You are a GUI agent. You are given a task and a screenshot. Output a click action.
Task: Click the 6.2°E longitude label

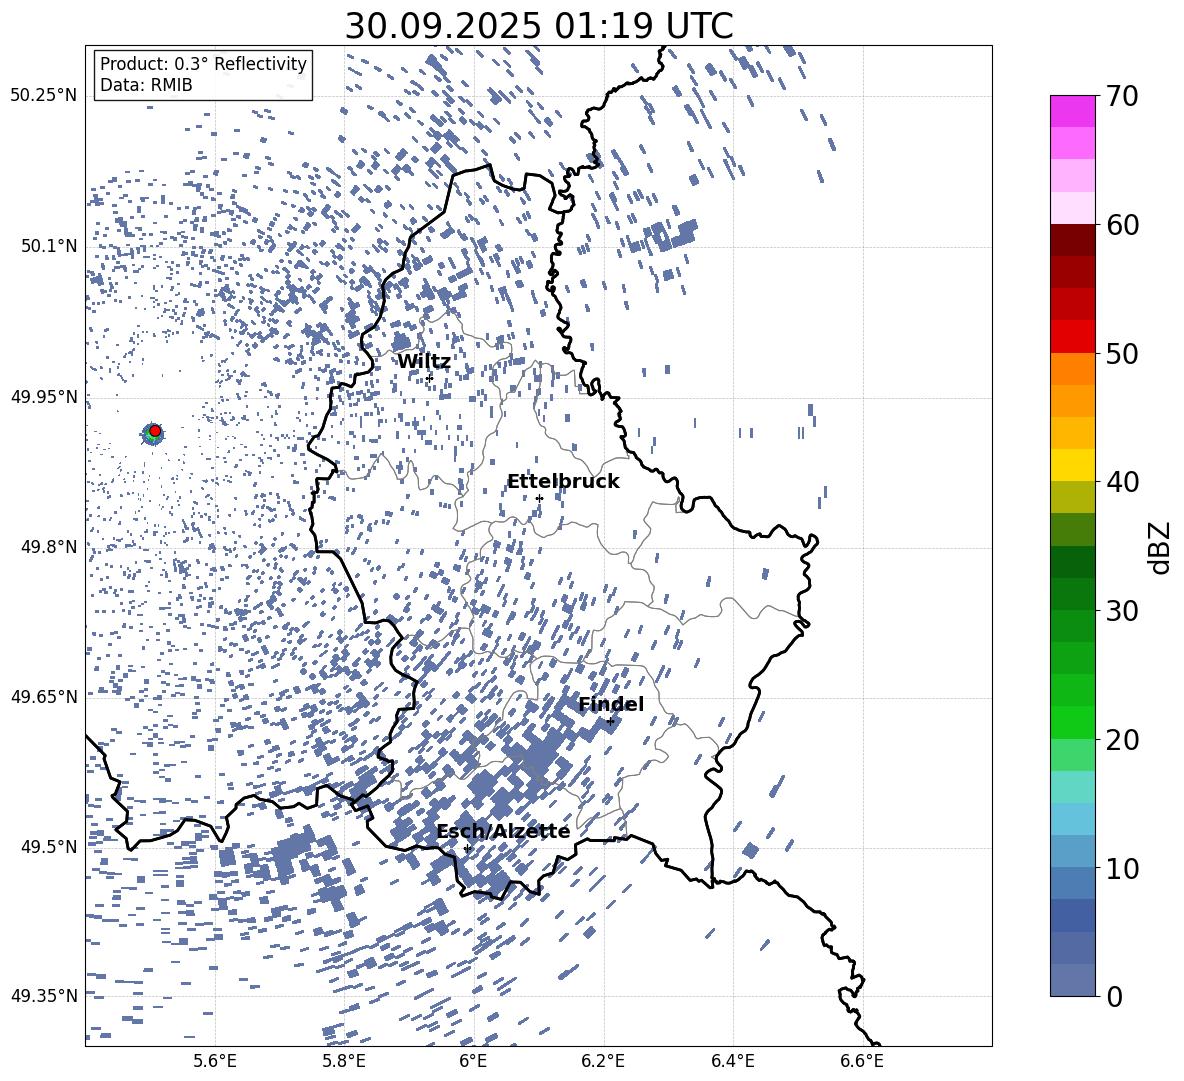coord(603,1061)
